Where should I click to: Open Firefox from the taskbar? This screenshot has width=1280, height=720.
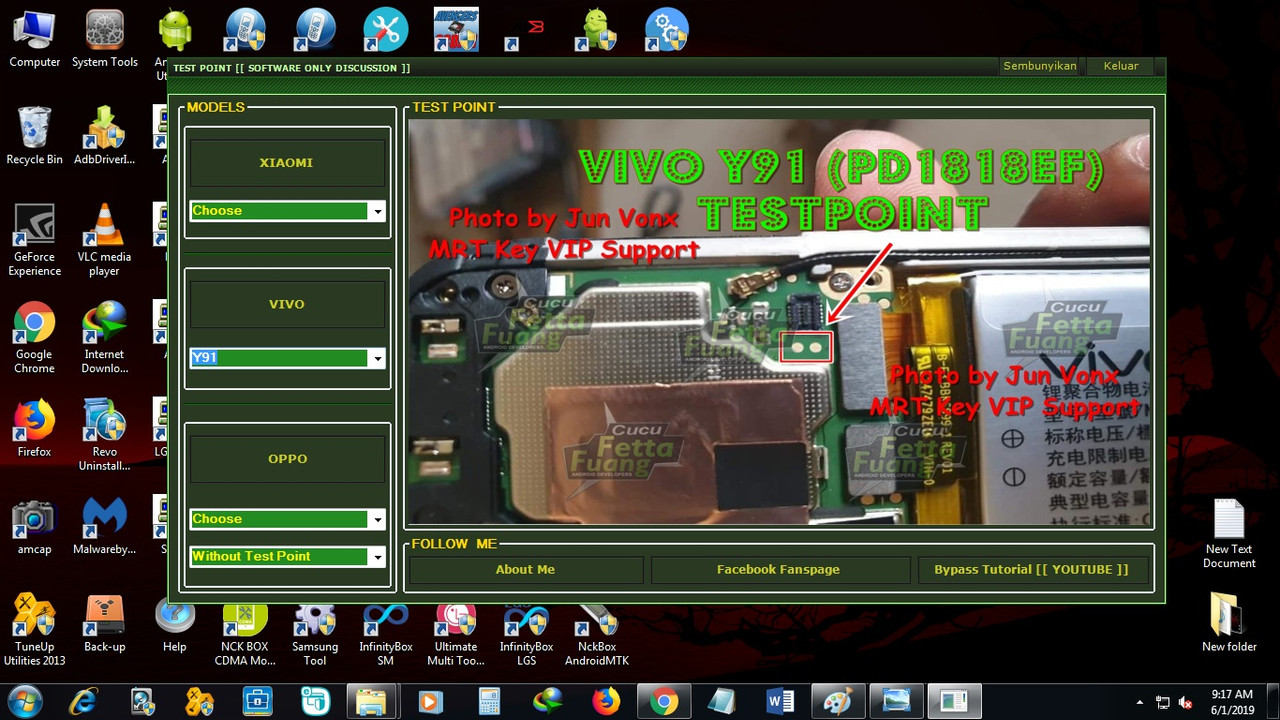click(x=606, y=701)
